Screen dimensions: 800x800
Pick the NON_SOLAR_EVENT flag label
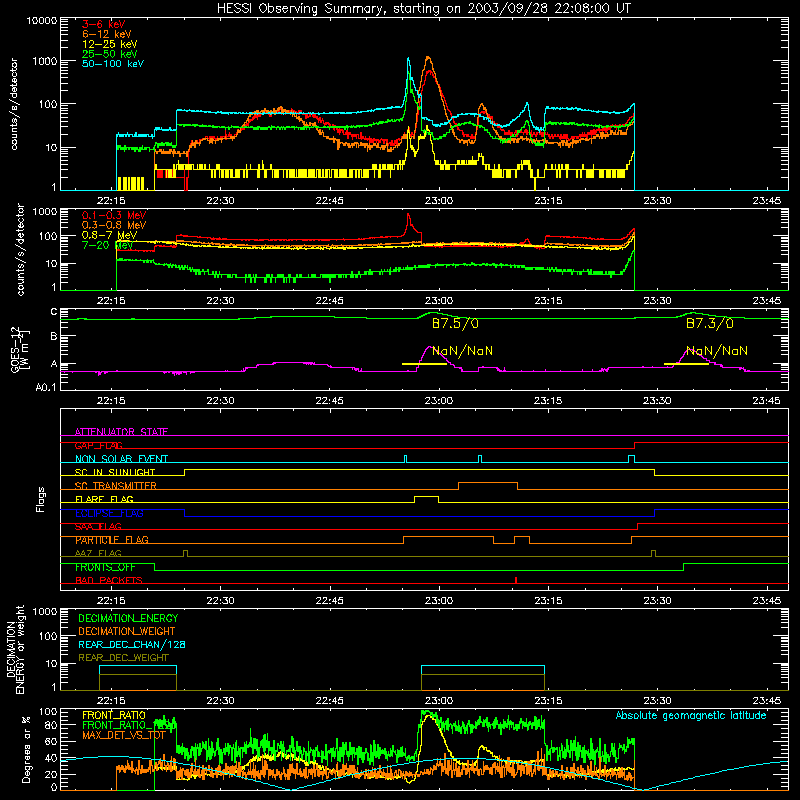[121, 459]
